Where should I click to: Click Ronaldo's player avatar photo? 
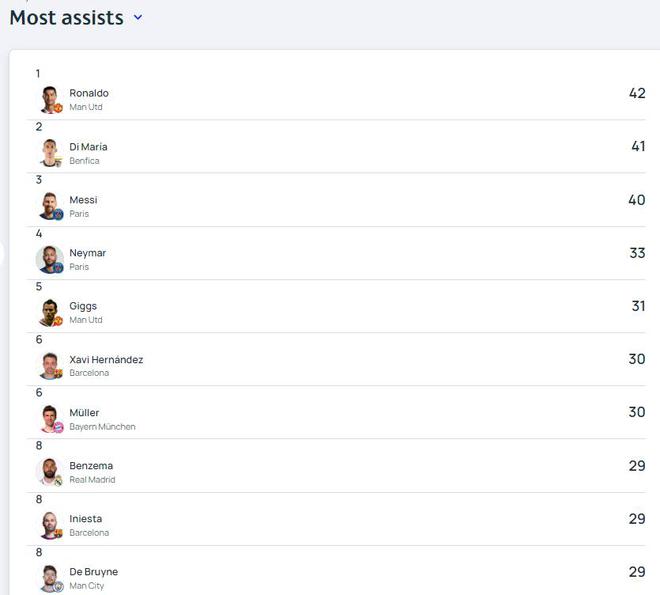50,99
